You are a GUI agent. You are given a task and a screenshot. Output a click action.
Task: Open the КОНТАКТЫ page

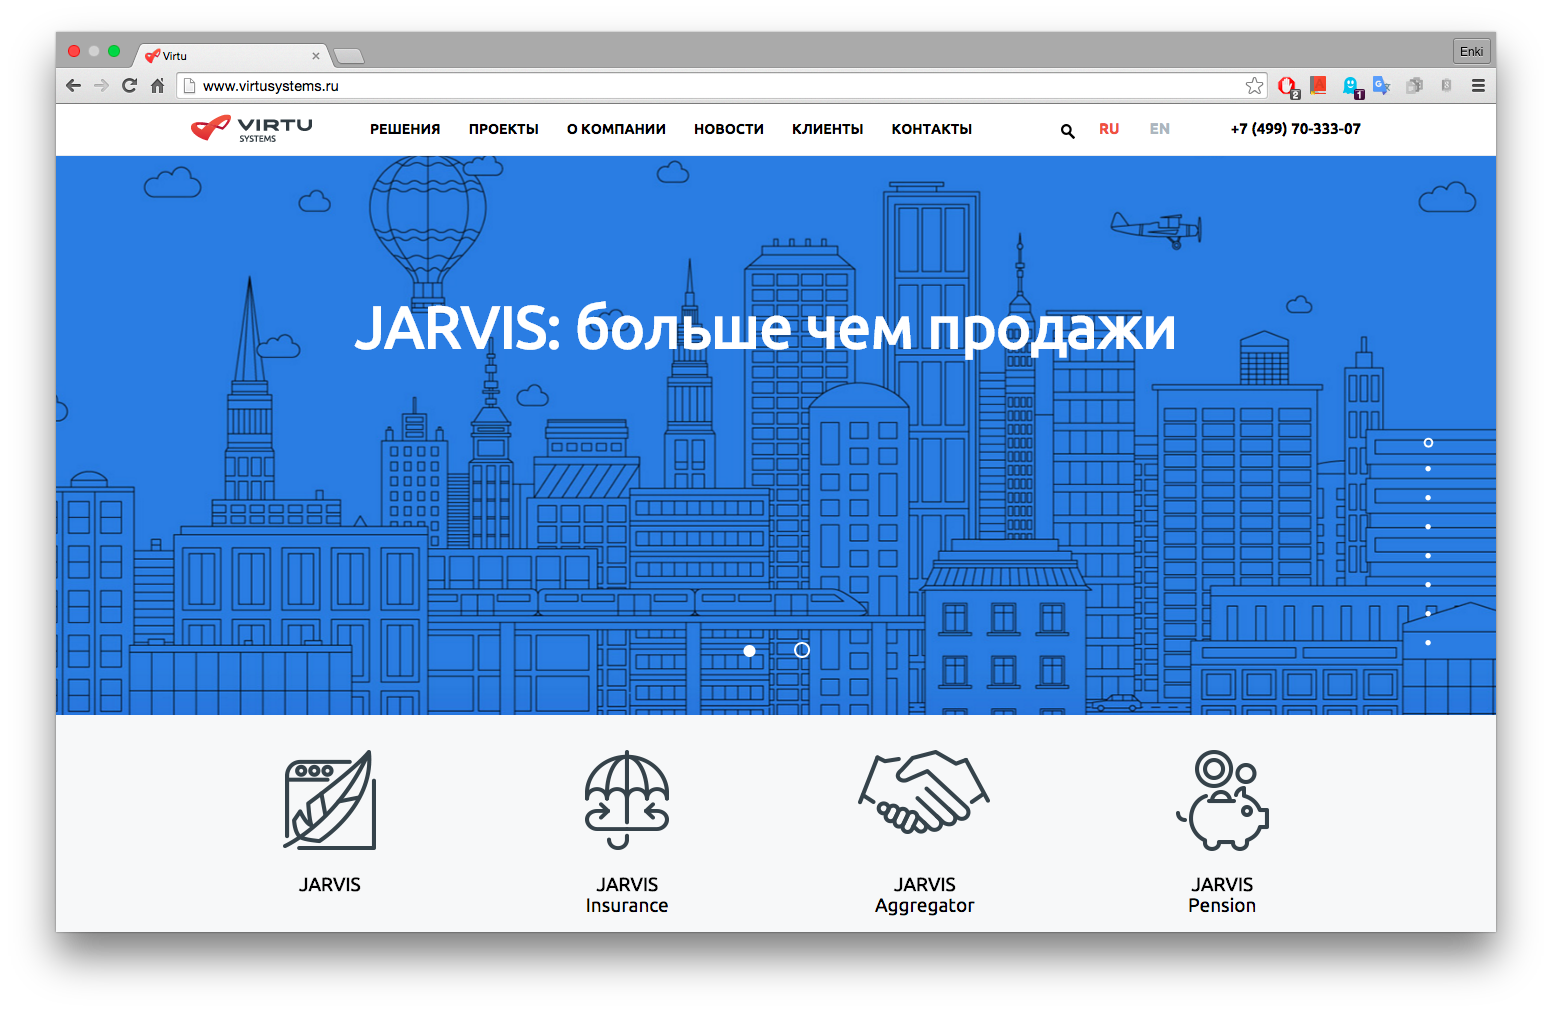[932, 129]
